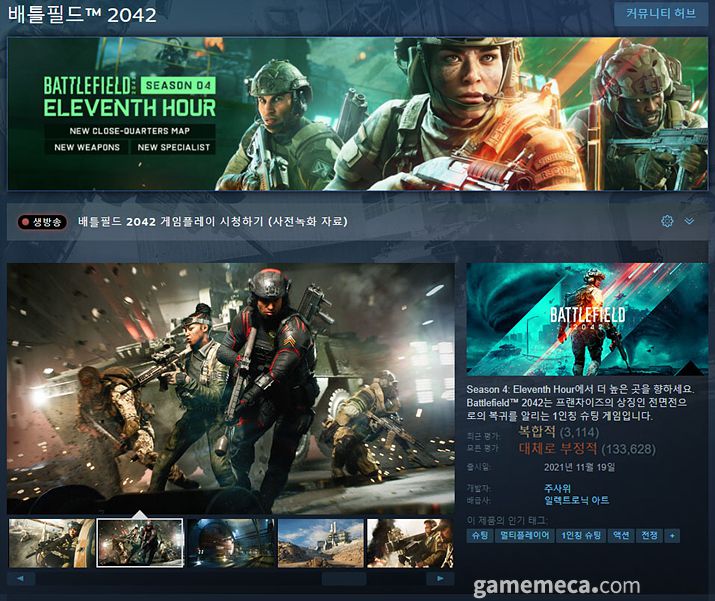Select the 슈팅 tag
Screen dimensions: 715x601
tap(481, 536)
